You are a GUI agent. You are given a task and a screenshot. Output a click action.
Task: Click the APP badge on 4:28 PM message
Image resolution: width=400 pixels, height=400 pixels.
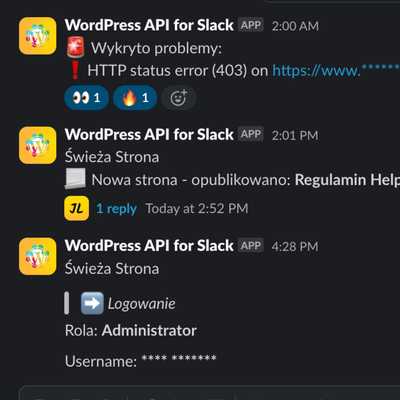[251, 246]
